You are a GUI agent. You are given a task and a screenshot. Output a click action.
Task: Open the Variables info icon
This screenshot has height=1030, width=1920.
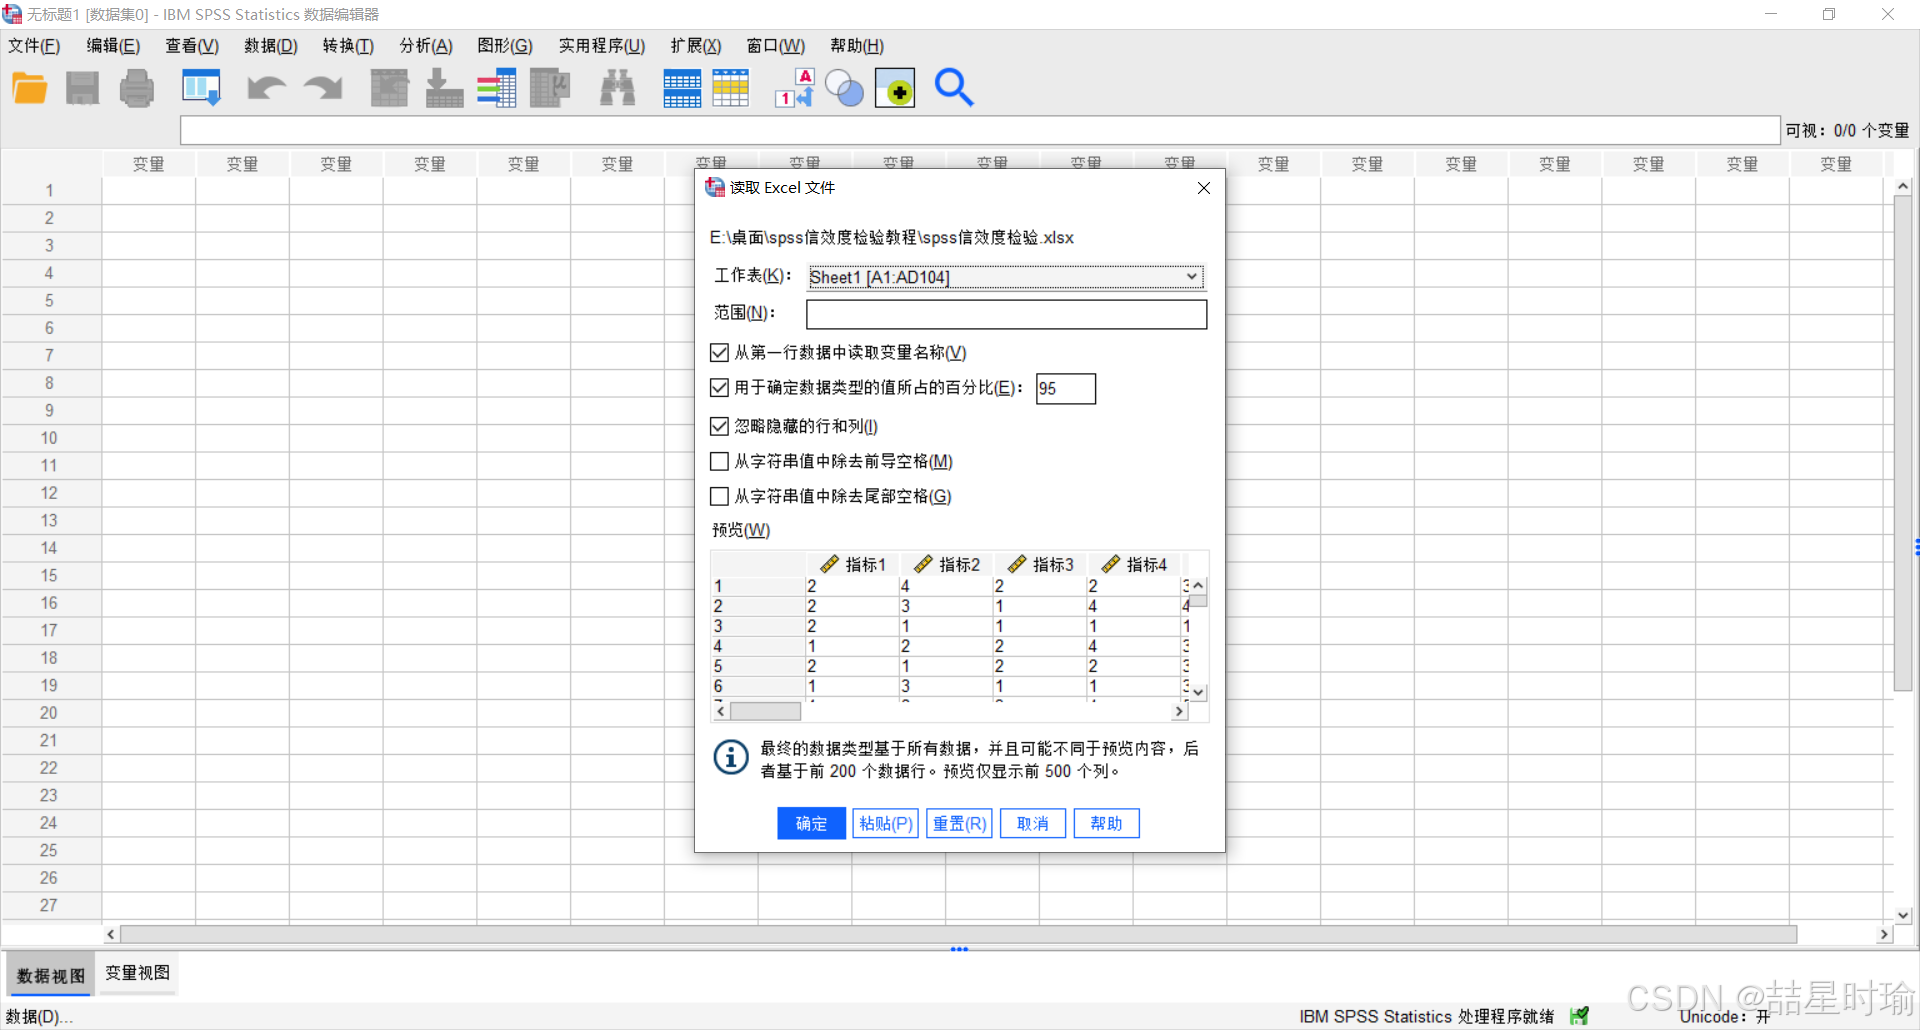click(497, 88)
